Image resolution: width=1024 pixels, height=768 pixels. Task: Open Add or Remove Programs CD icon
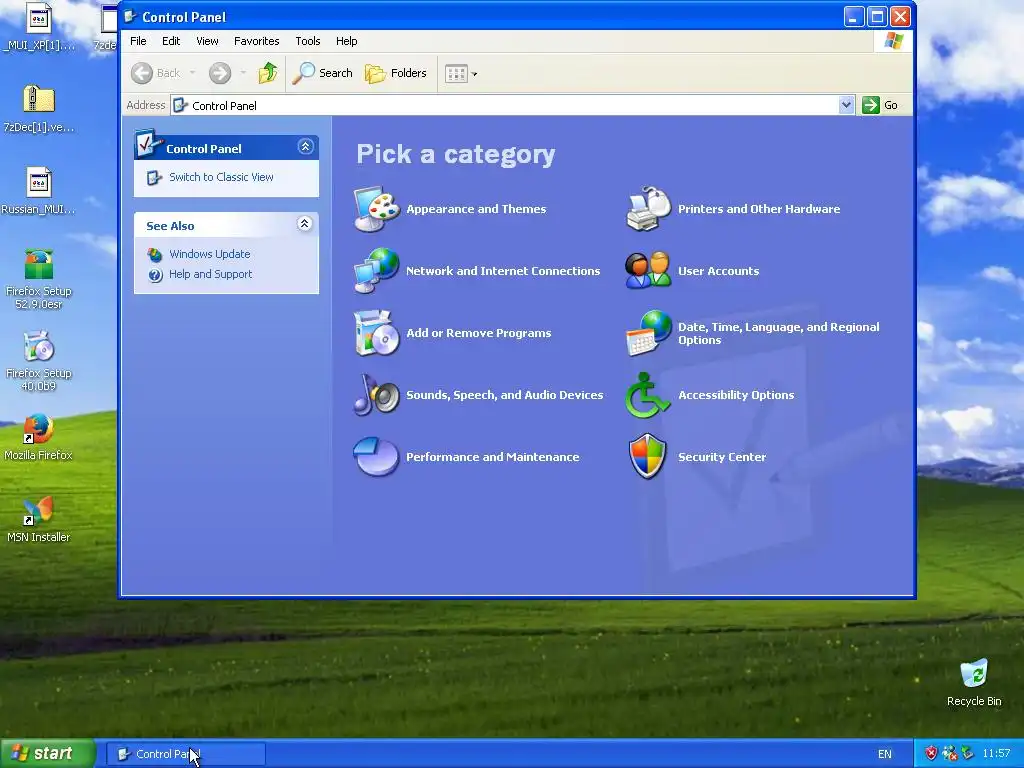(x=376, y=333)
